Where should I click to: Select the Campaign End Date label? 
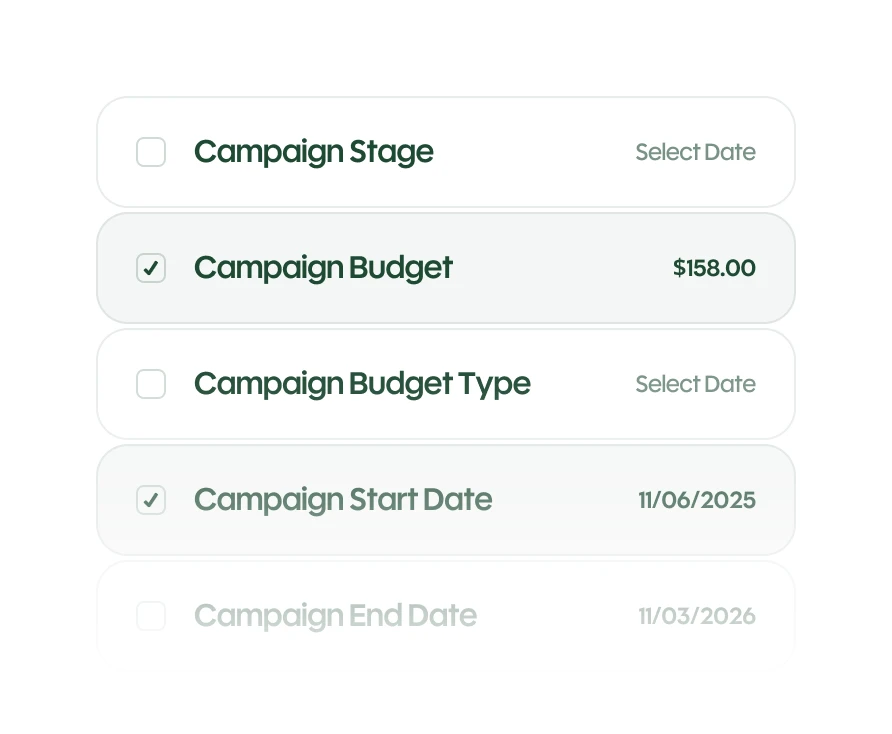[336, 616]
